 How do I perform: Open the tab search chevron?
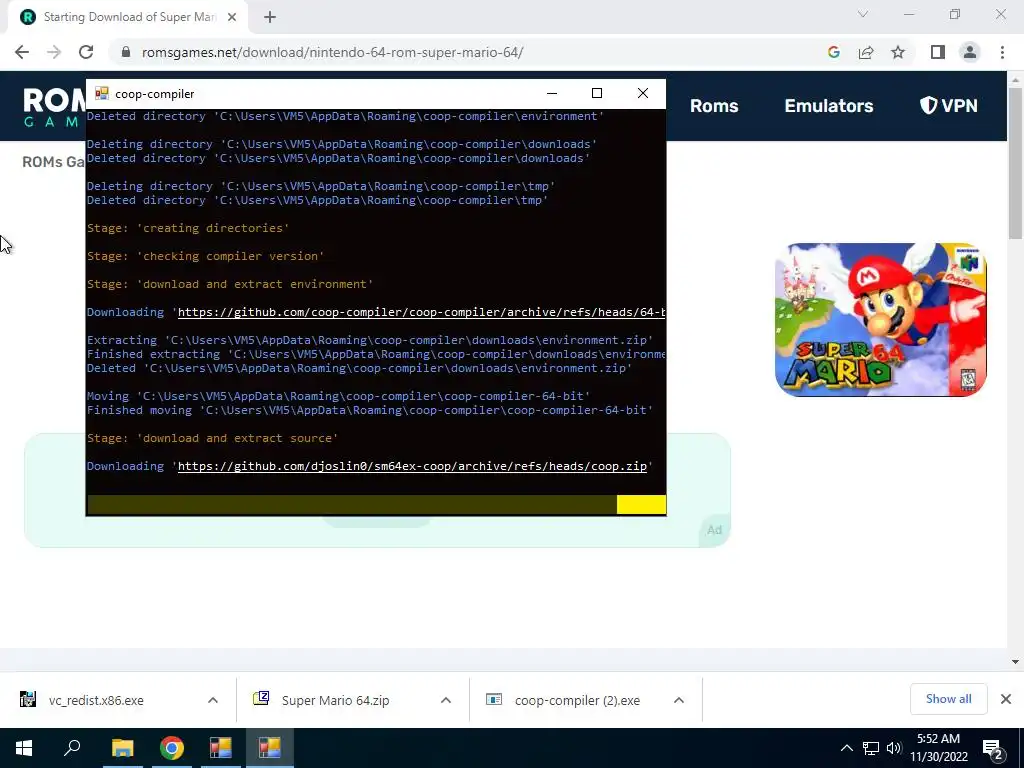coord(863,14)
